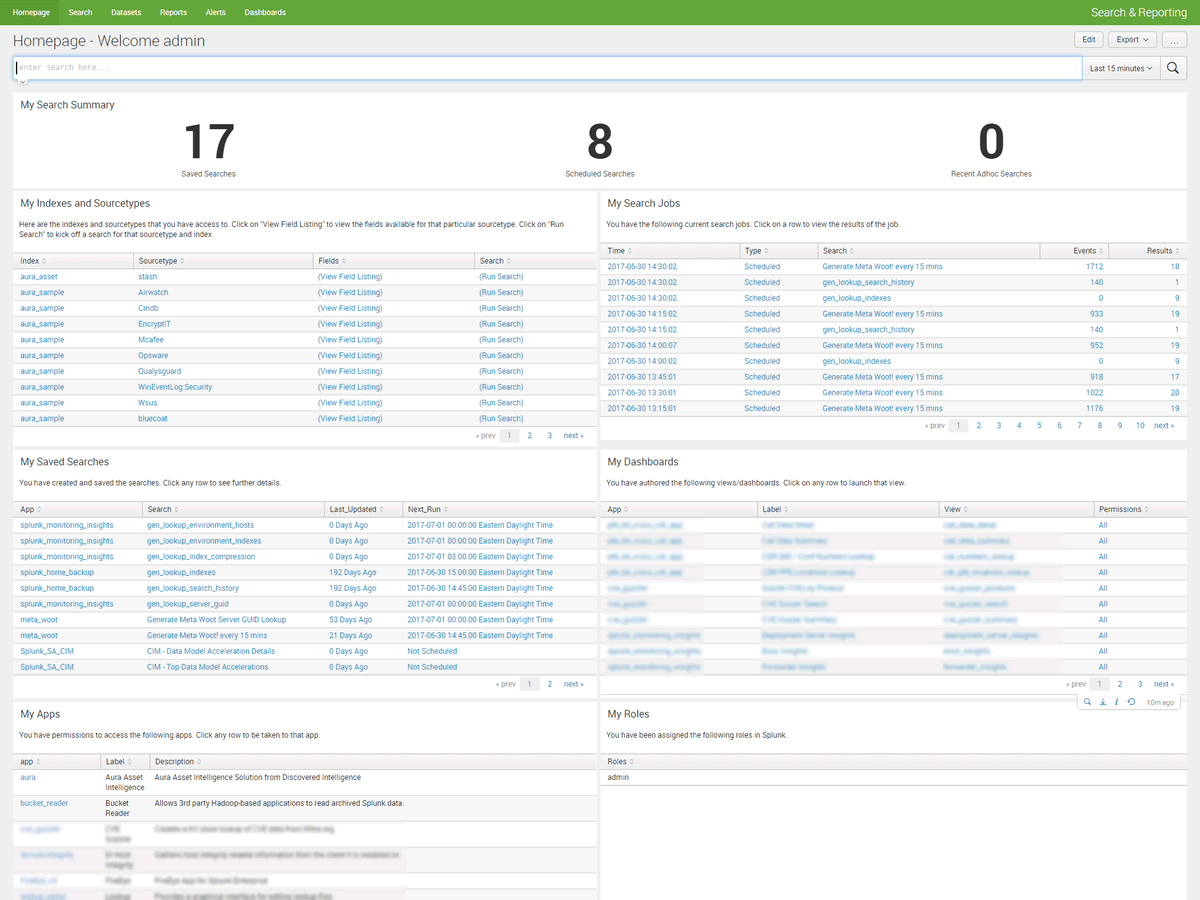Image resolution: width=1200 pixels, height=900 pixels.
Task: Sort Sourcetype column in Indexes table
Action: click(160, 261)
